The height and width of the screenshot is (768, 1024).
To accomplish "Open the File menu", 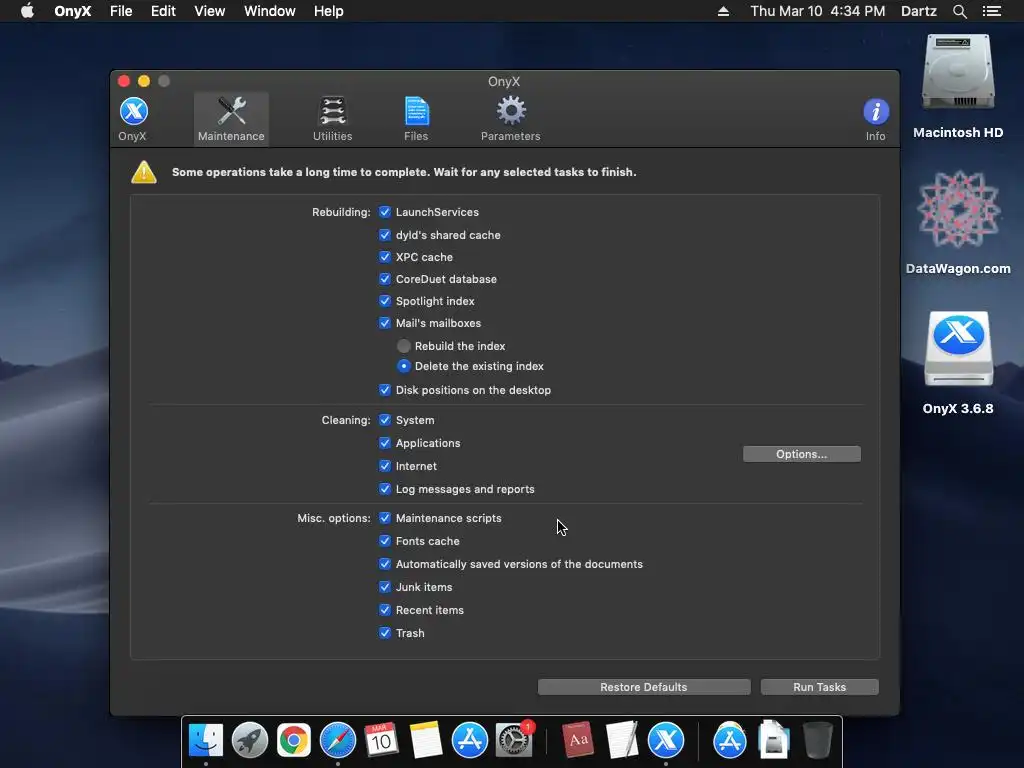I will point(121,11).
